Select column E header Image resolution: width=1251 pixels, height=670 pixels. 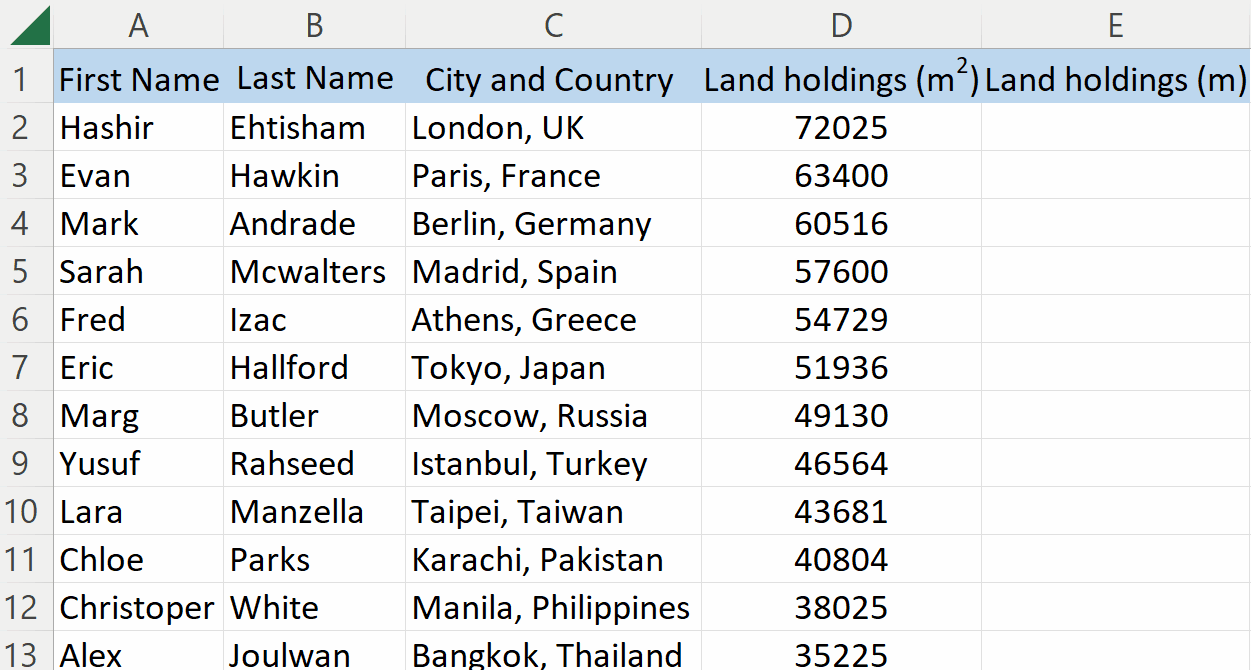coord(1116,25)
